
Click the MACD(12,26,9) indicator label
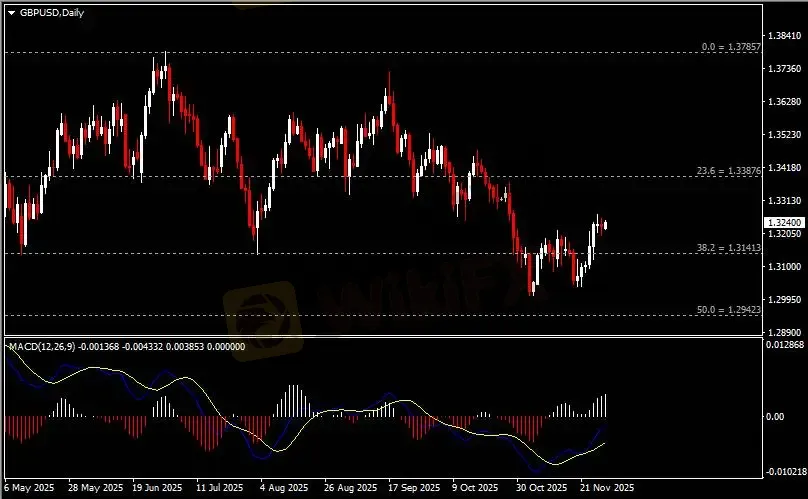pyautogui.click(x=42, y=346)
